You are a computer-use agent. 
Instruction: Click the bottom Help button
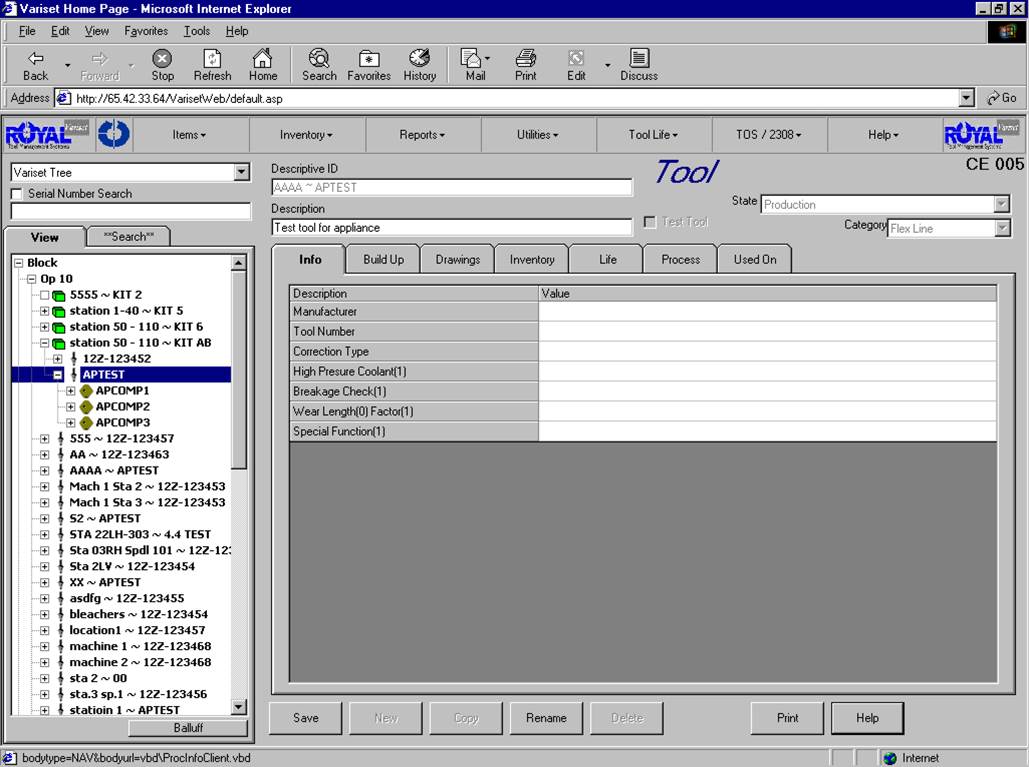pos(867,718)
